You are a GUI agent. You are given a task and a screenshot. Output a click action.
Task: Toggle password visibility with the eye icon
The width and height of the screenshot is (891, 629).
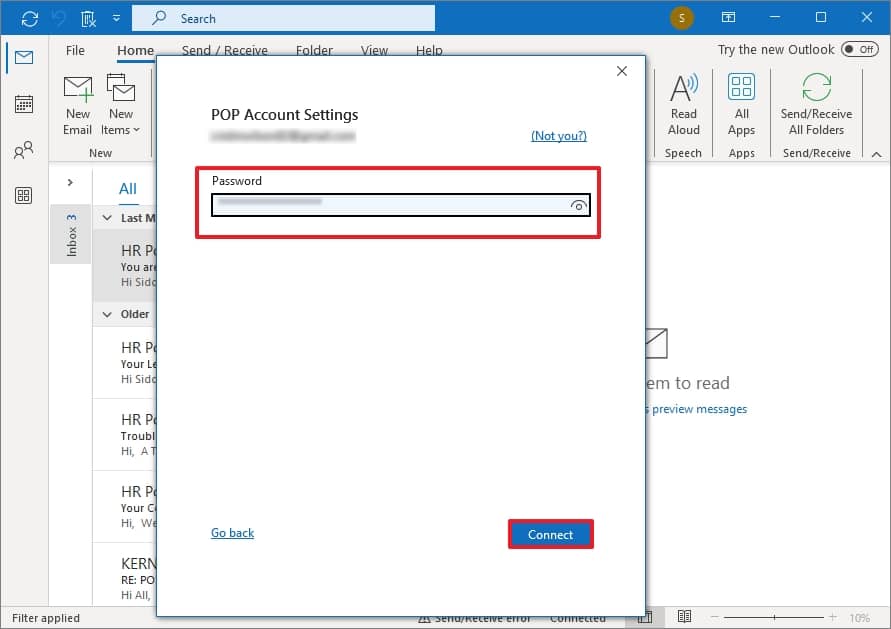pos(578,206)
